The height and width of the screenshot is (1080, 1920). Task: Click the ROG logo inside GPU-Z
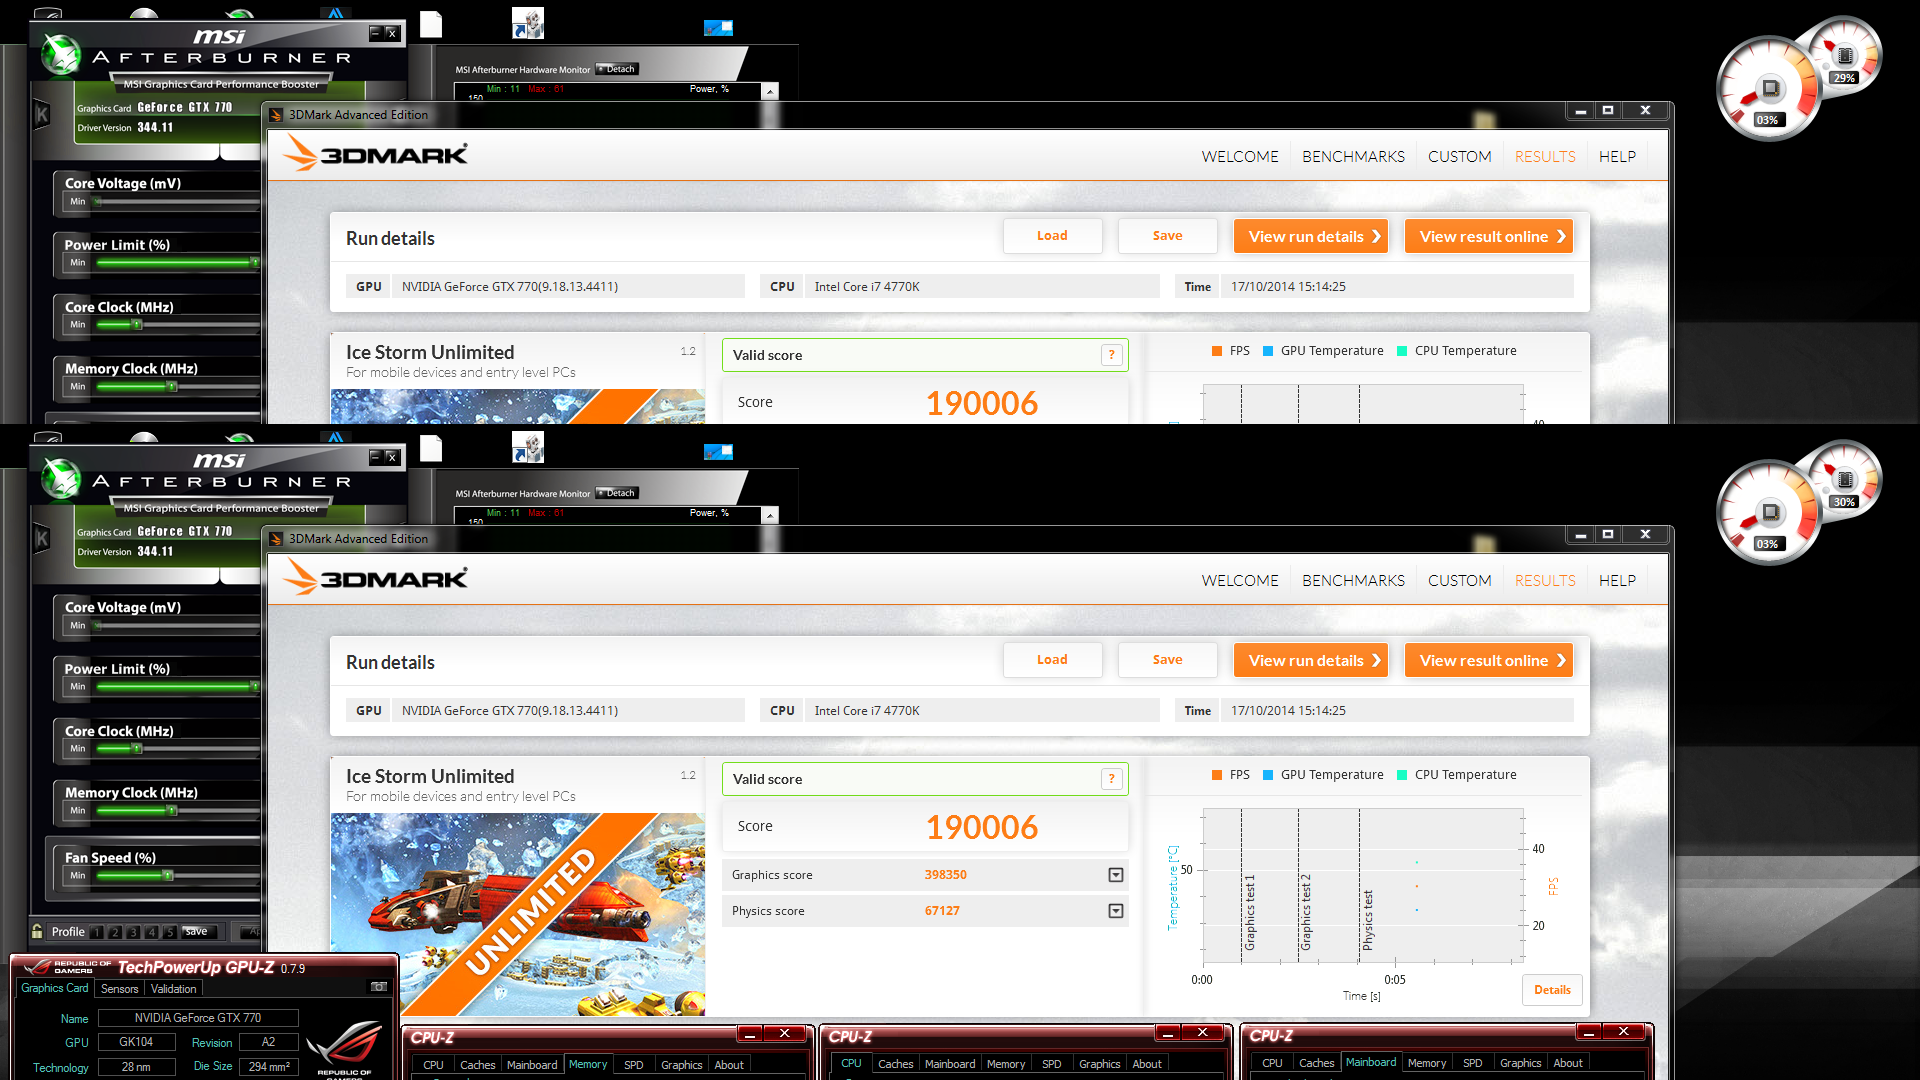coord(344,1046)
